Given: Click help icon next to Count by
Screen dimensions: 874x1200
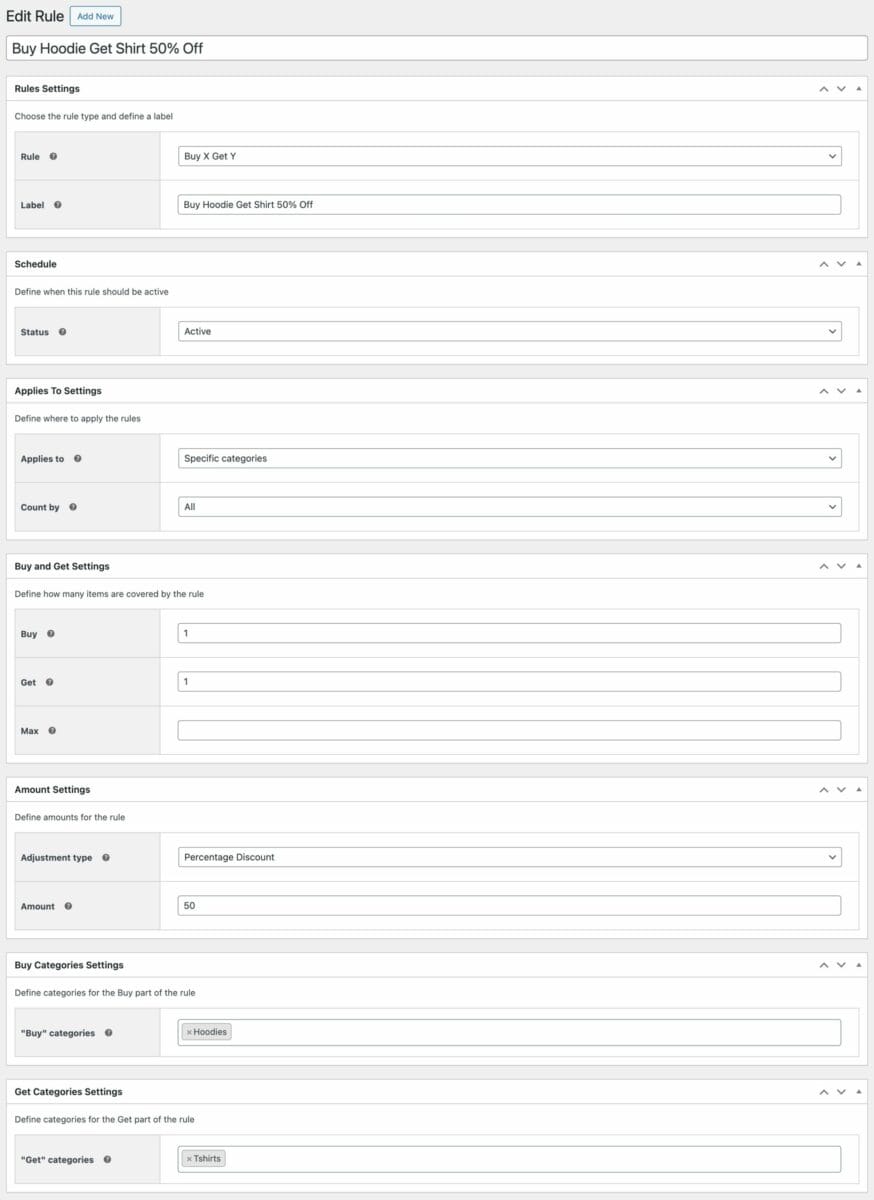Looking at the screenshot, I should click(x=73, y=507).
